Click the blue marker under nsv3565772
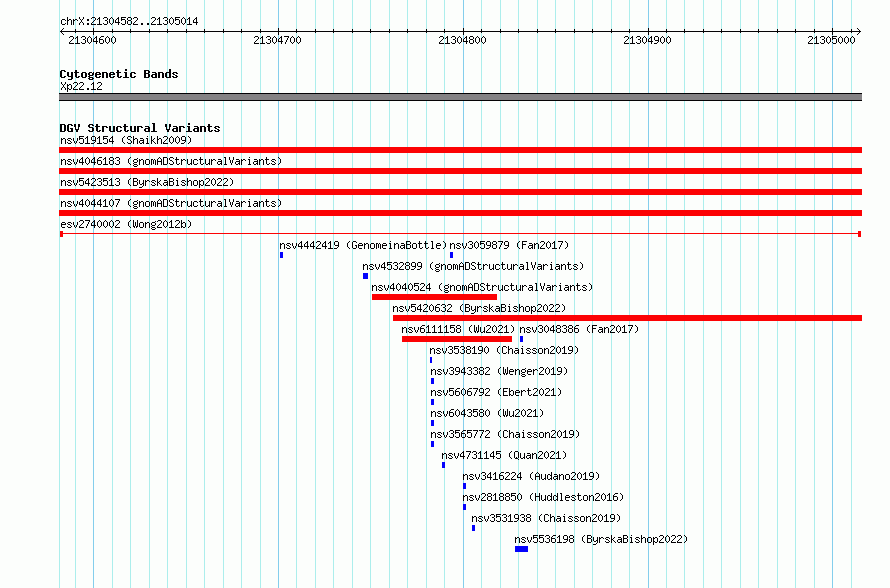Image resolution: width=890 pixels, height=588 pixels. tap(433, 444)
